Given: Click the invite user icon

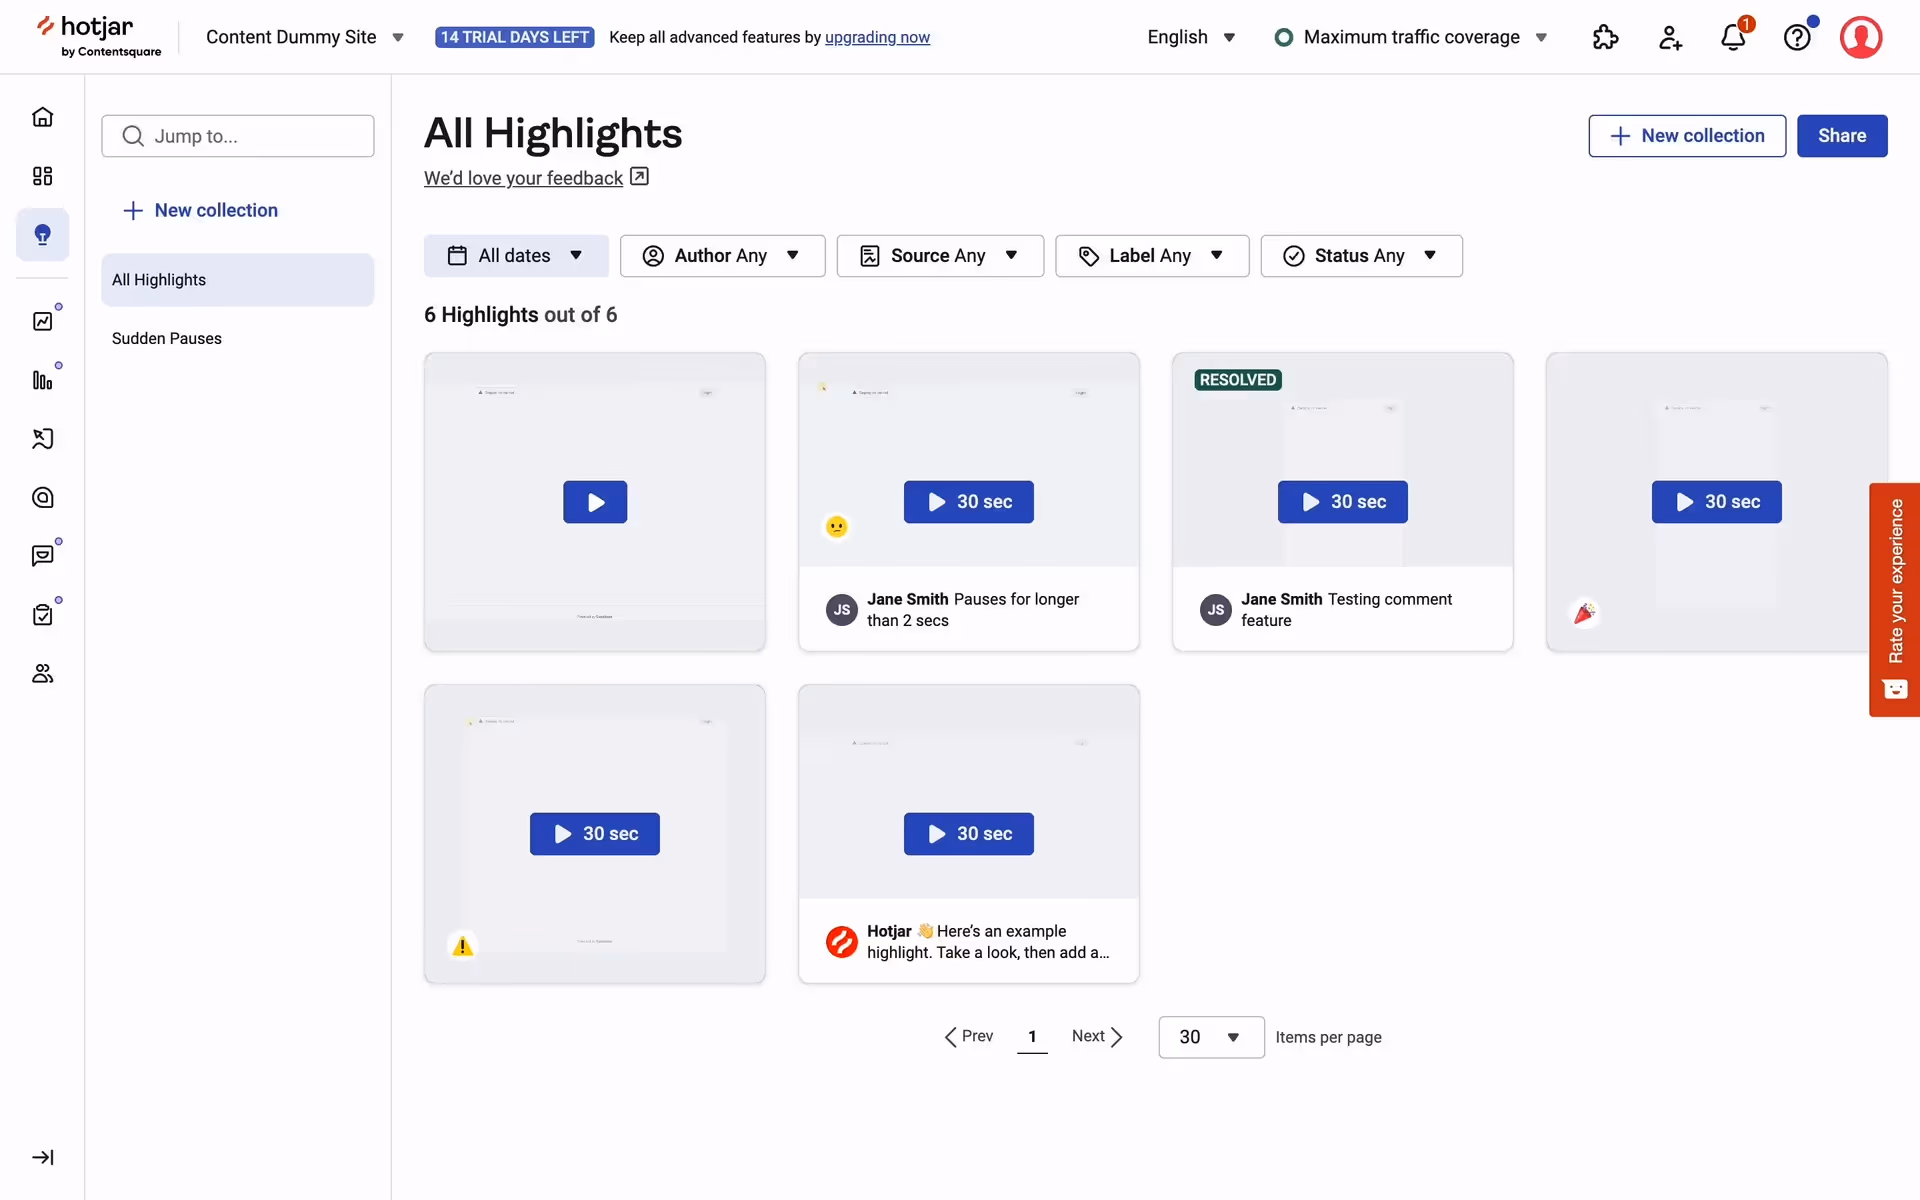Looking at the screenshot, I should click(x=1669, y=38).
